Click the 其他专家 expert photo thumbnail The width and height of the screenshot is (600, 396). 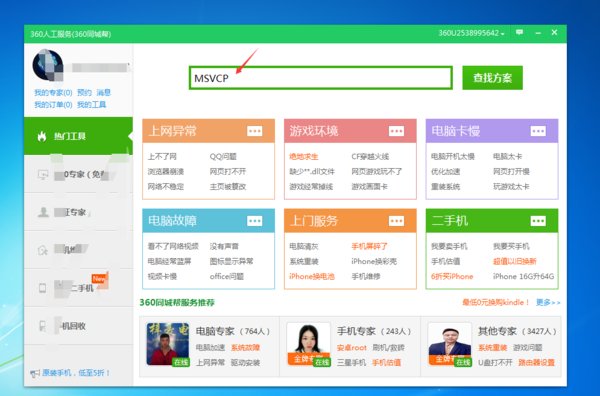450,344
